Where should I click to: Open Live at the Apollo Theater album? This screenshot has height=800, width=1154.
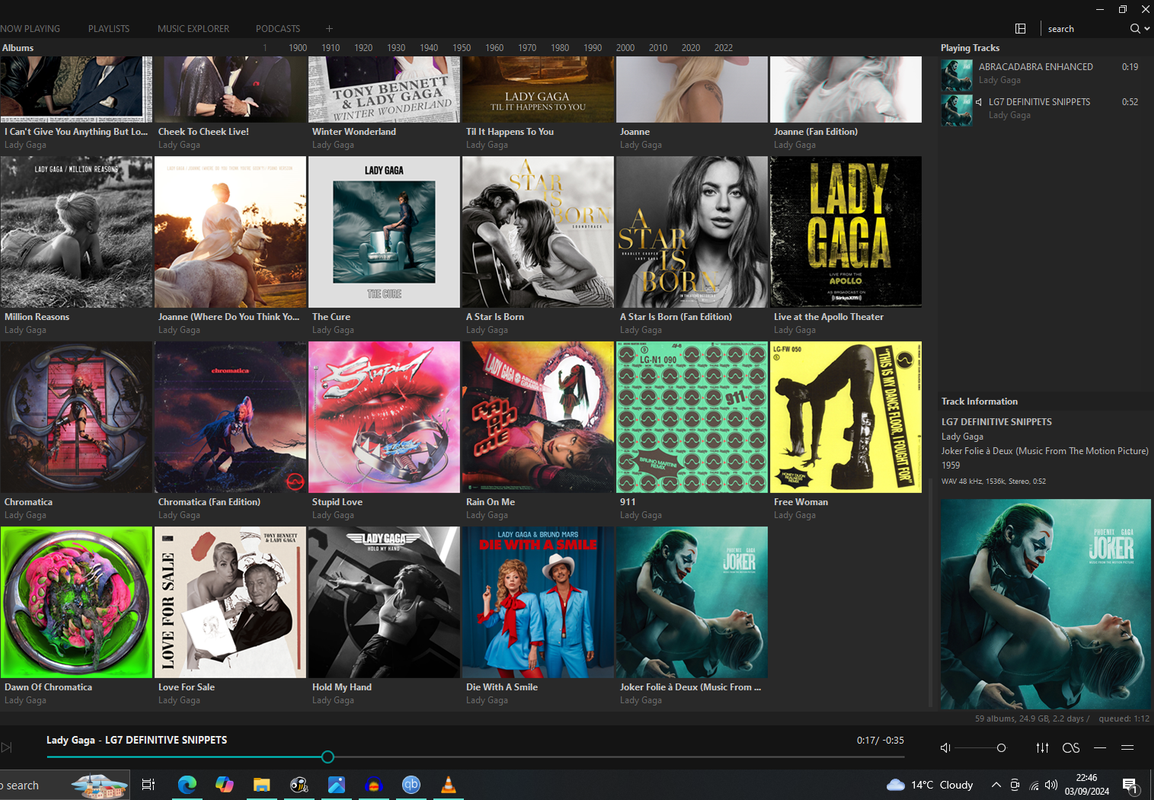[846, 232]
